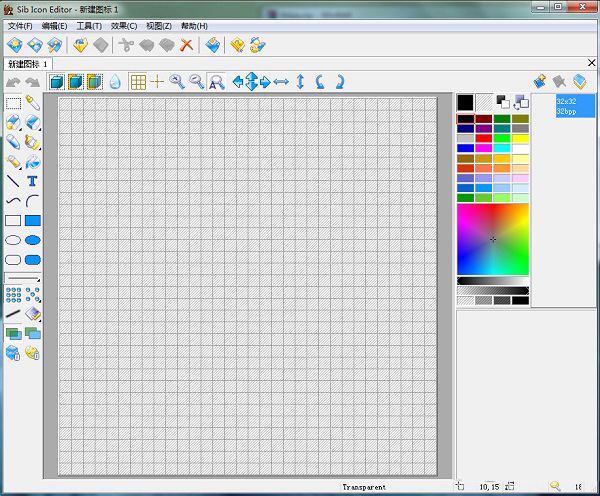The height and width of the screenshot is (496, 600).
Task: Select the filled rectangle shape tool
Action: tap(32, 221)
